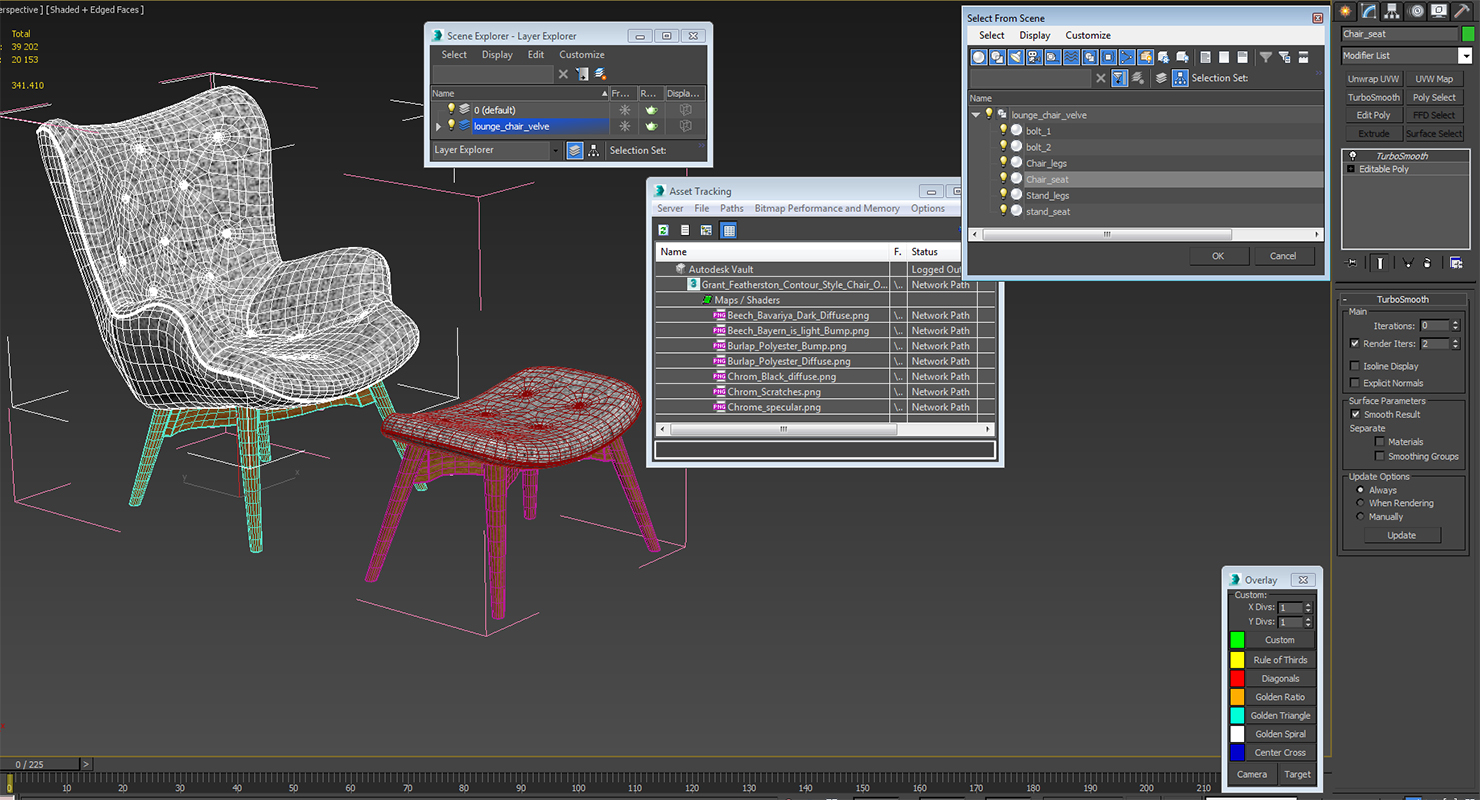Toggle Display Shapes filter in Select From Scene
This screenshot has height=800, width=1480.
pos(997,57)
